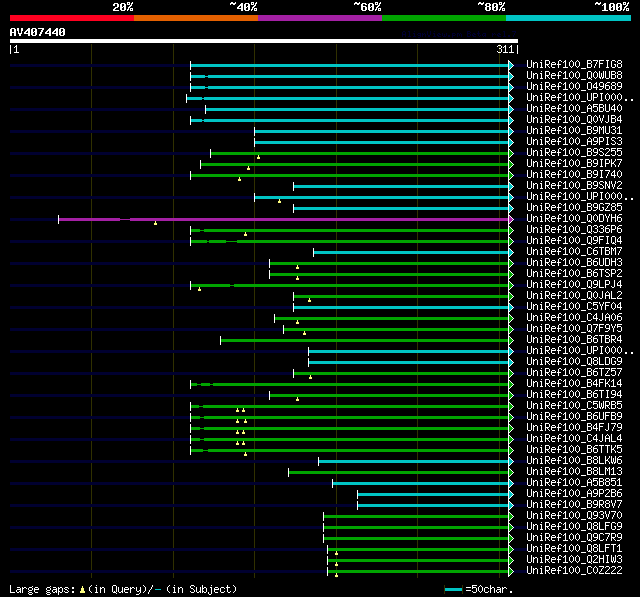The height and width of the screenshot is (597, 640).
Task: Select hit label UniRef100_B8LKW6
Action: [x=574, y=461]
